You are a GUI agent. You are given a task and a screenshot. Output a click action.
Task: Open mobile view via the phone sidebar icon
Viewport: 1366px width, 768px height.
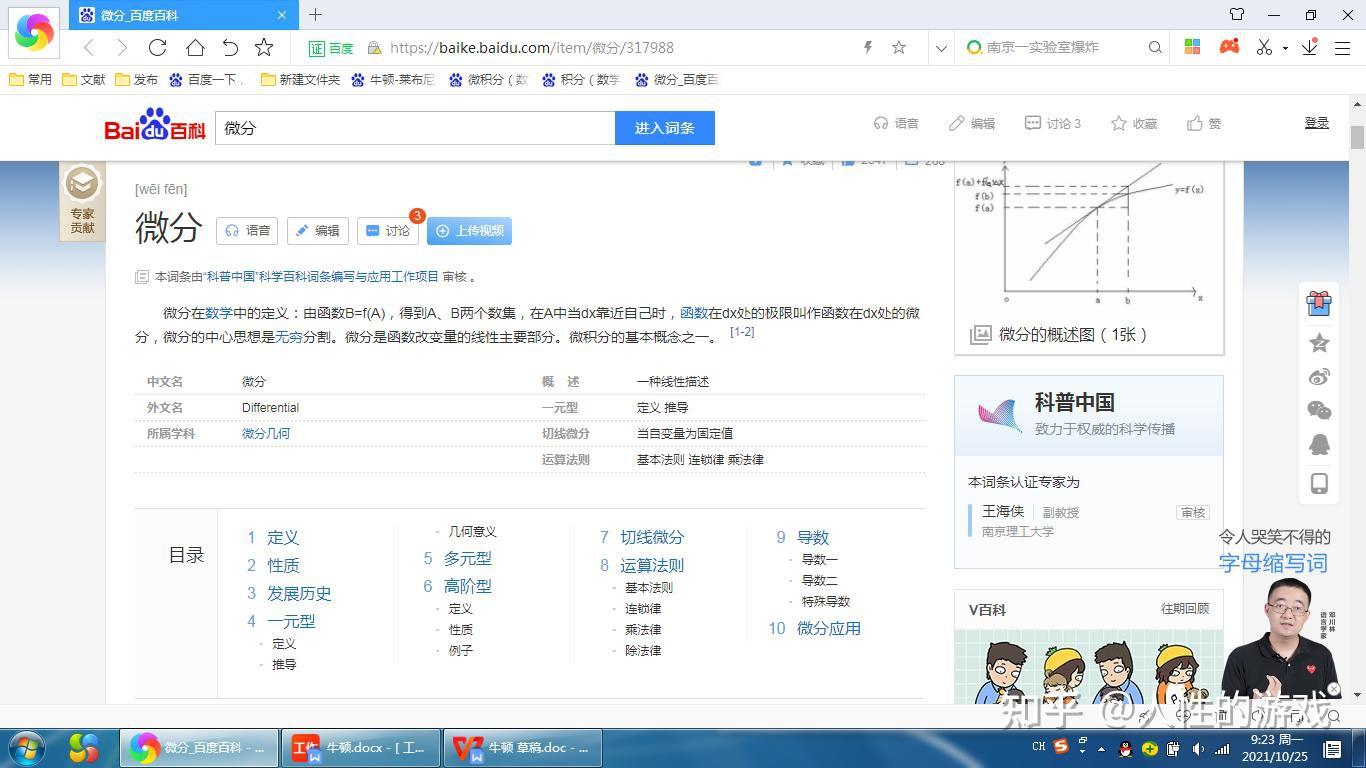pos(1319,483)
